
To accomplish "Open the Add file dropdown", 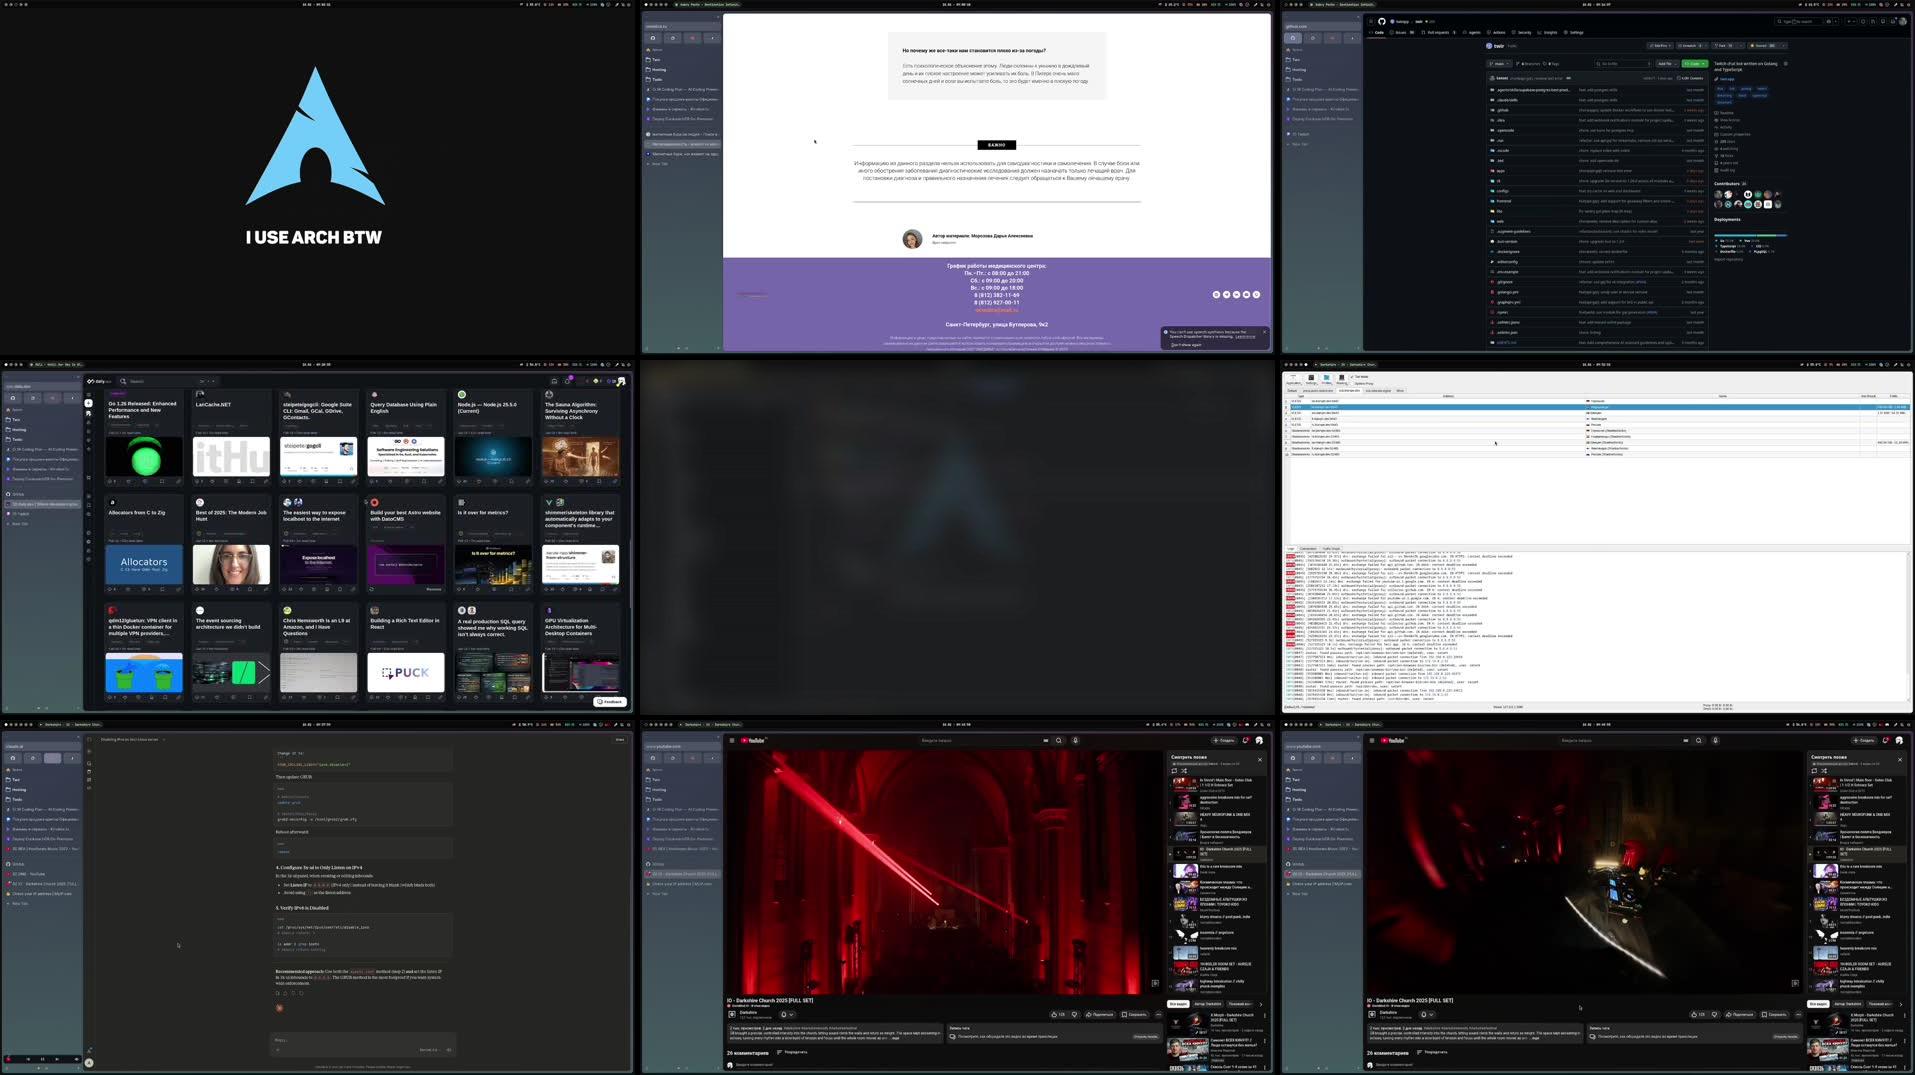I will (1665, 63).
